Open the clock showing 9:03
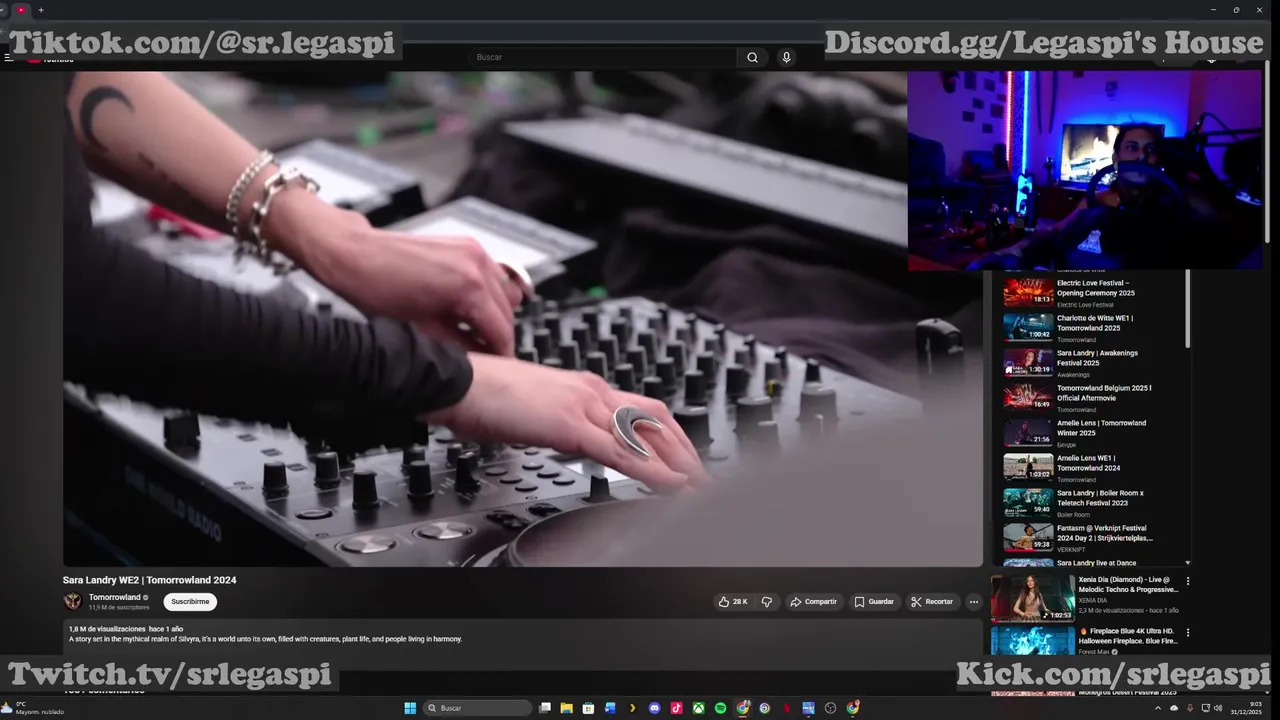Viewport: 1280px width, 720px height. [x=1247, y=708]
